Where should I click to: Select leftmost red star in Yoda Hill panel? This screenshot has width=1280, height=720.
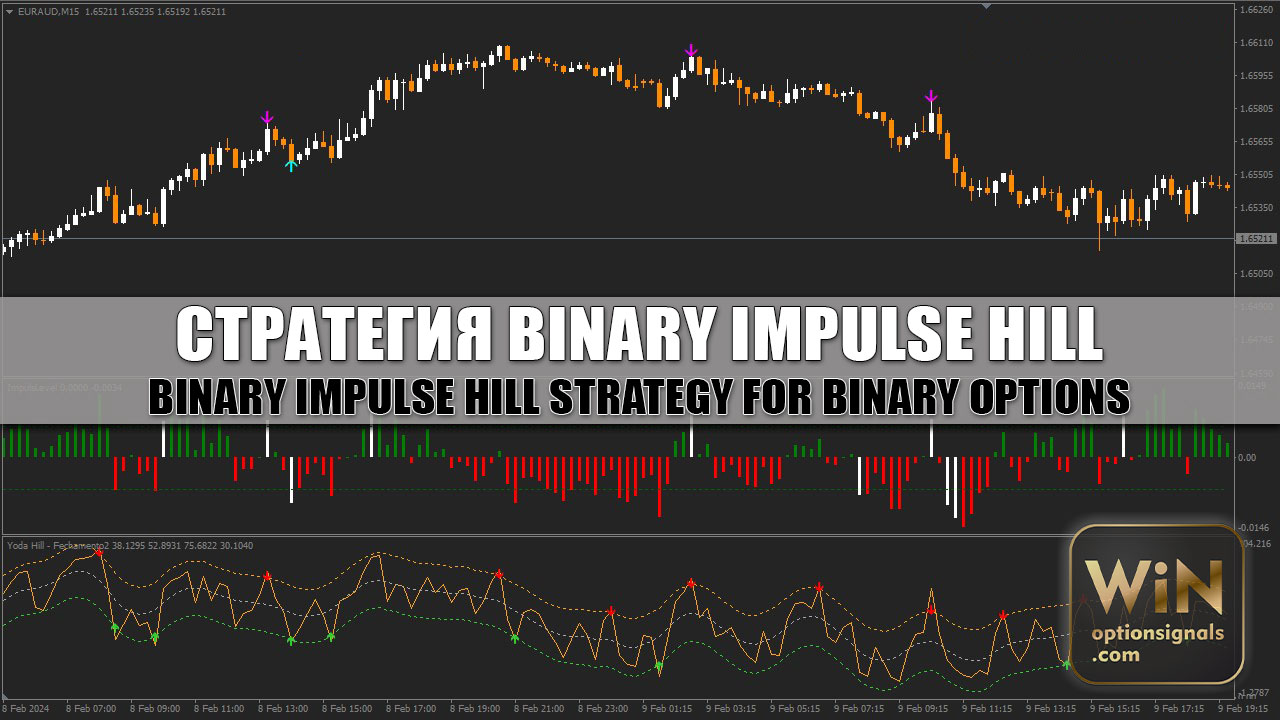click(98, 551)
